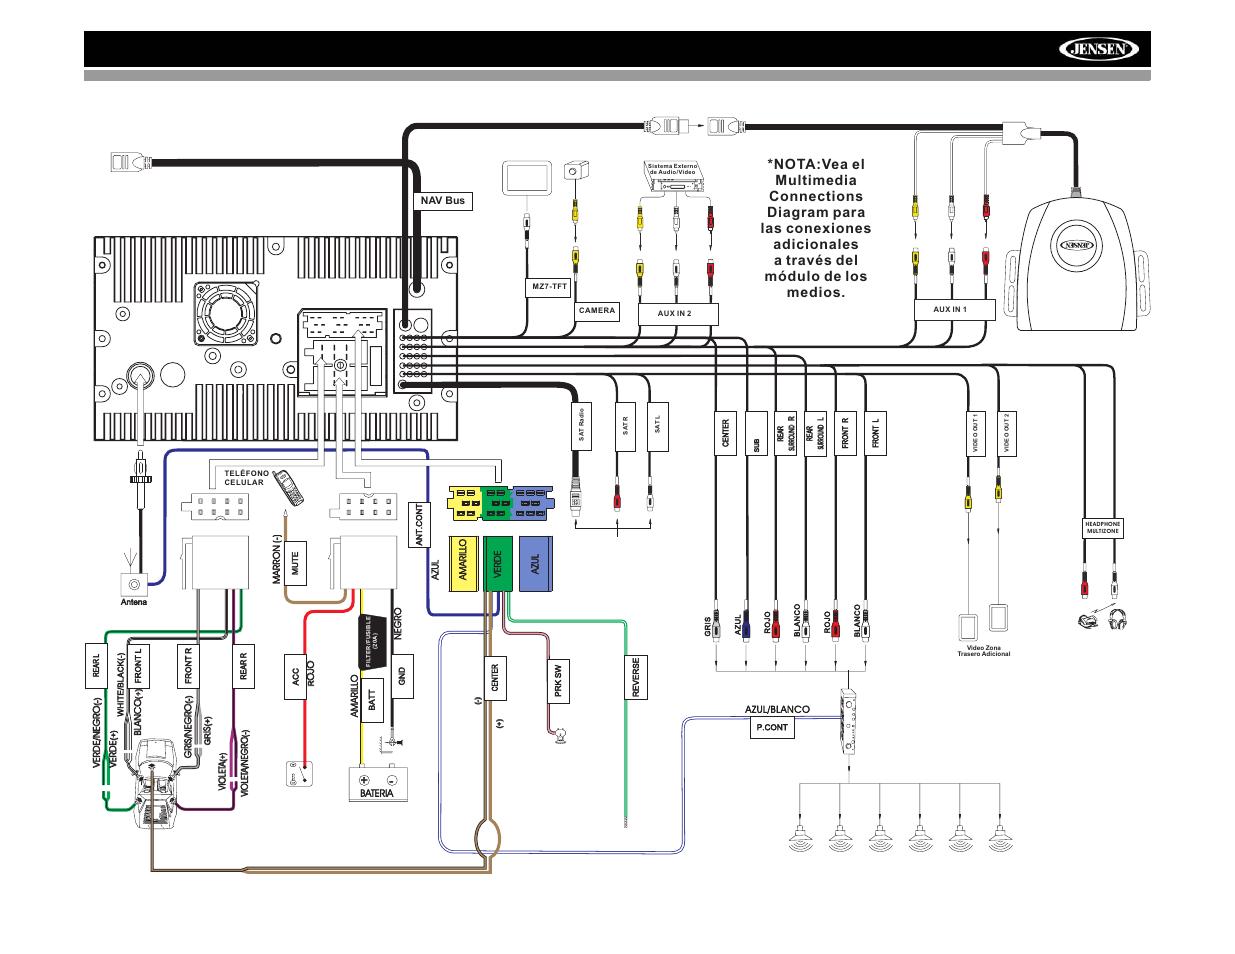Click the NOTA Multimedia Connections Diagram note
The image size is (1235, 954).
(x=816, y=228)
